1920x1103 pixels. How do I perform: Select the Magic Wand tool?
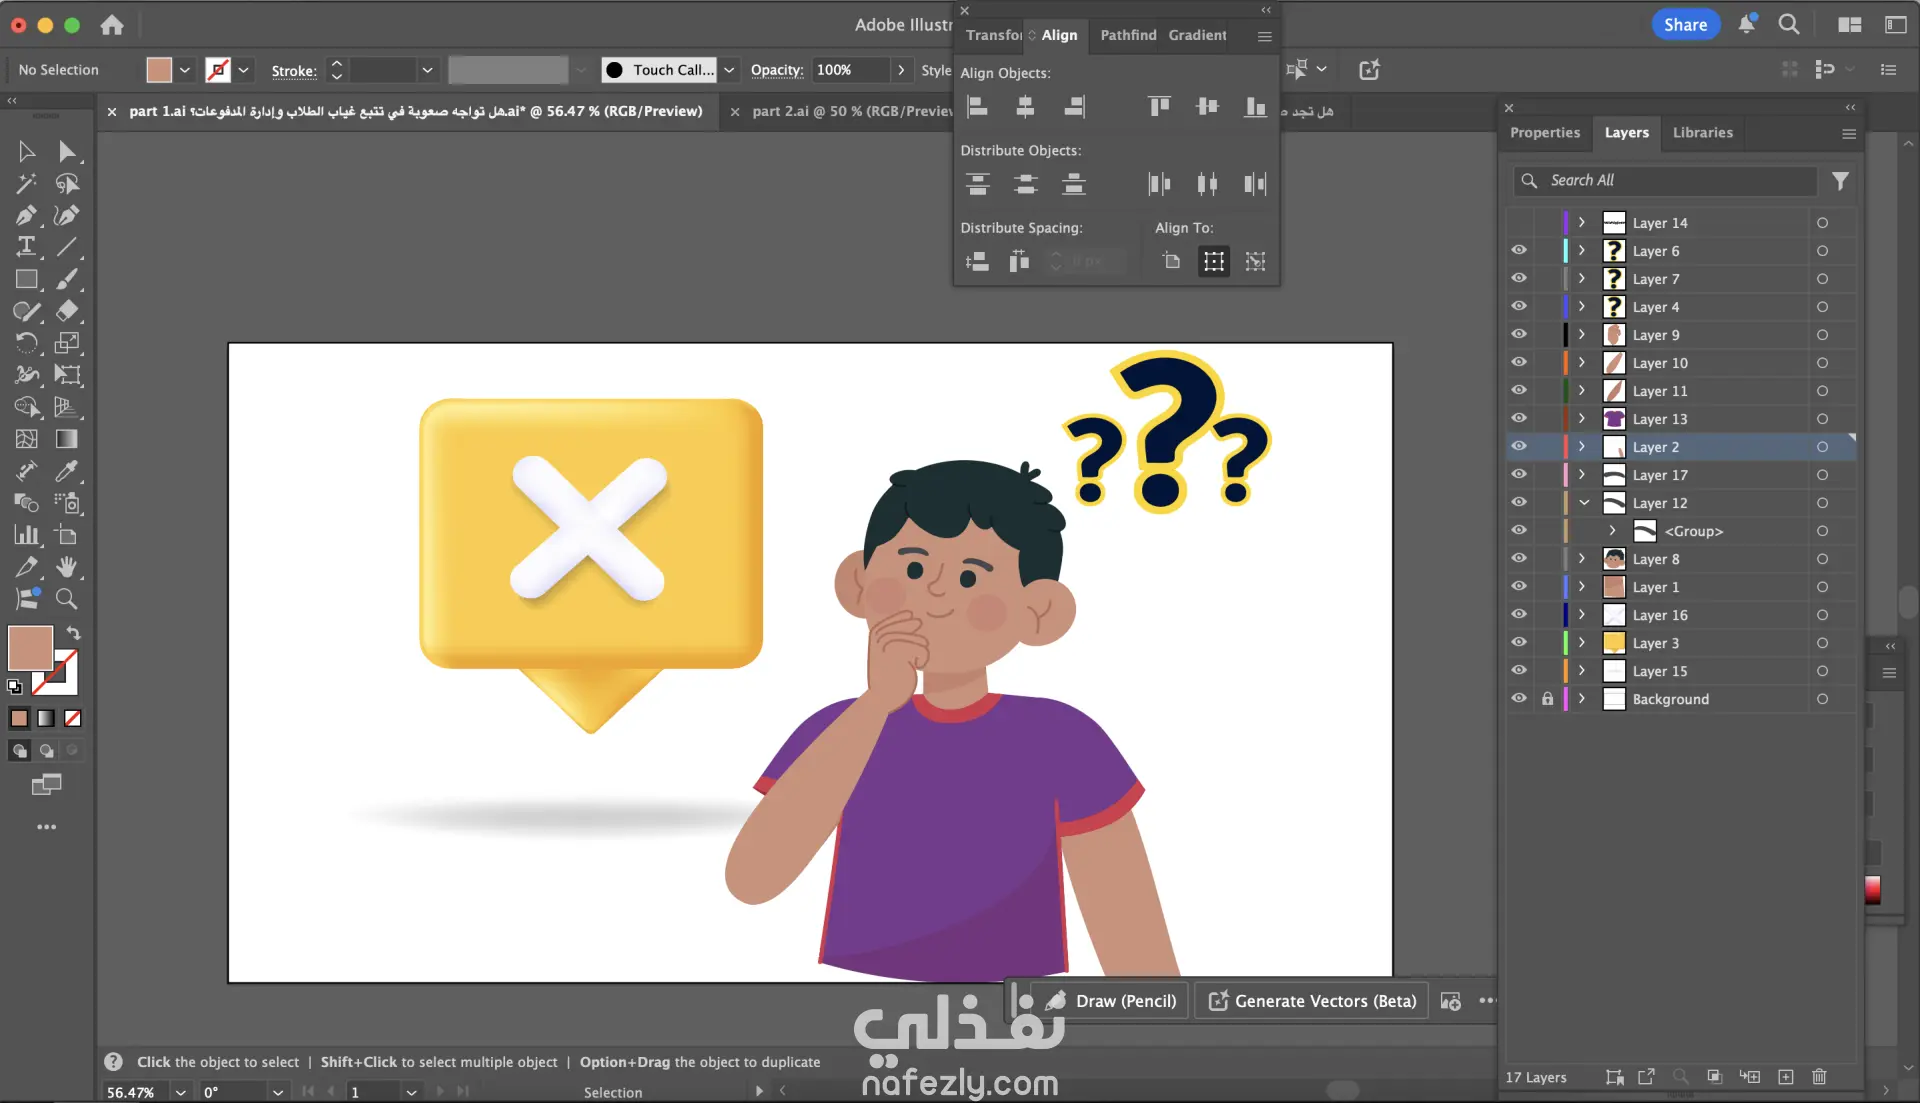(x=26, y=183)
